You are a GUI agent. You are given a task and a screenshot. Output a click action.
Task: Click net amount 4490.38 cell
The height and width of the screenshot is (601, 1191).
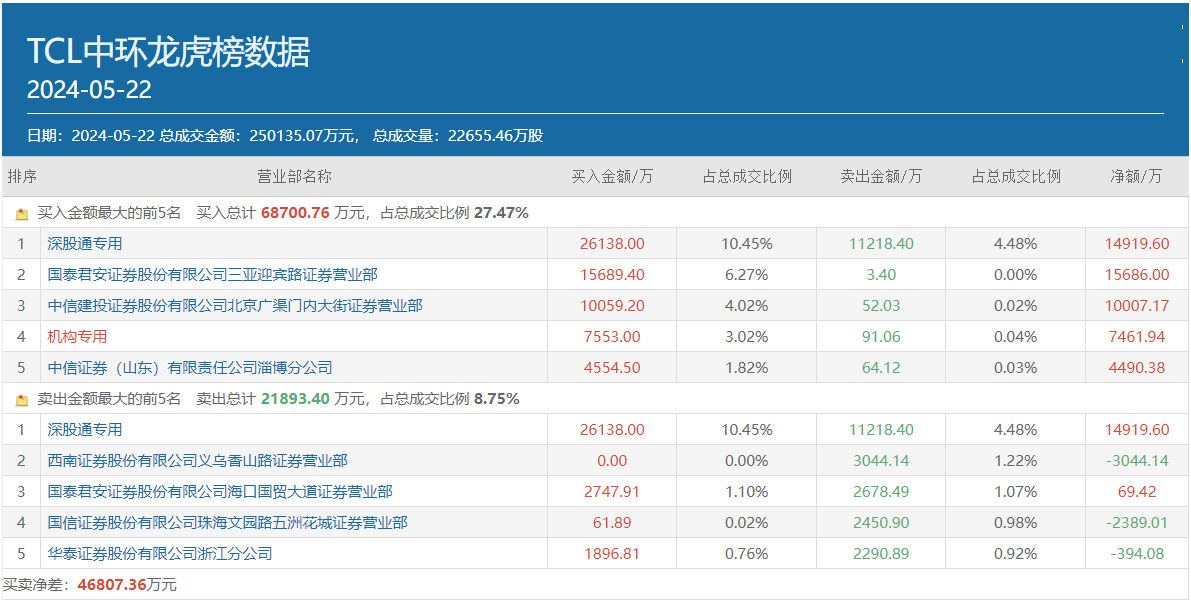click(x=1138, y=368)
